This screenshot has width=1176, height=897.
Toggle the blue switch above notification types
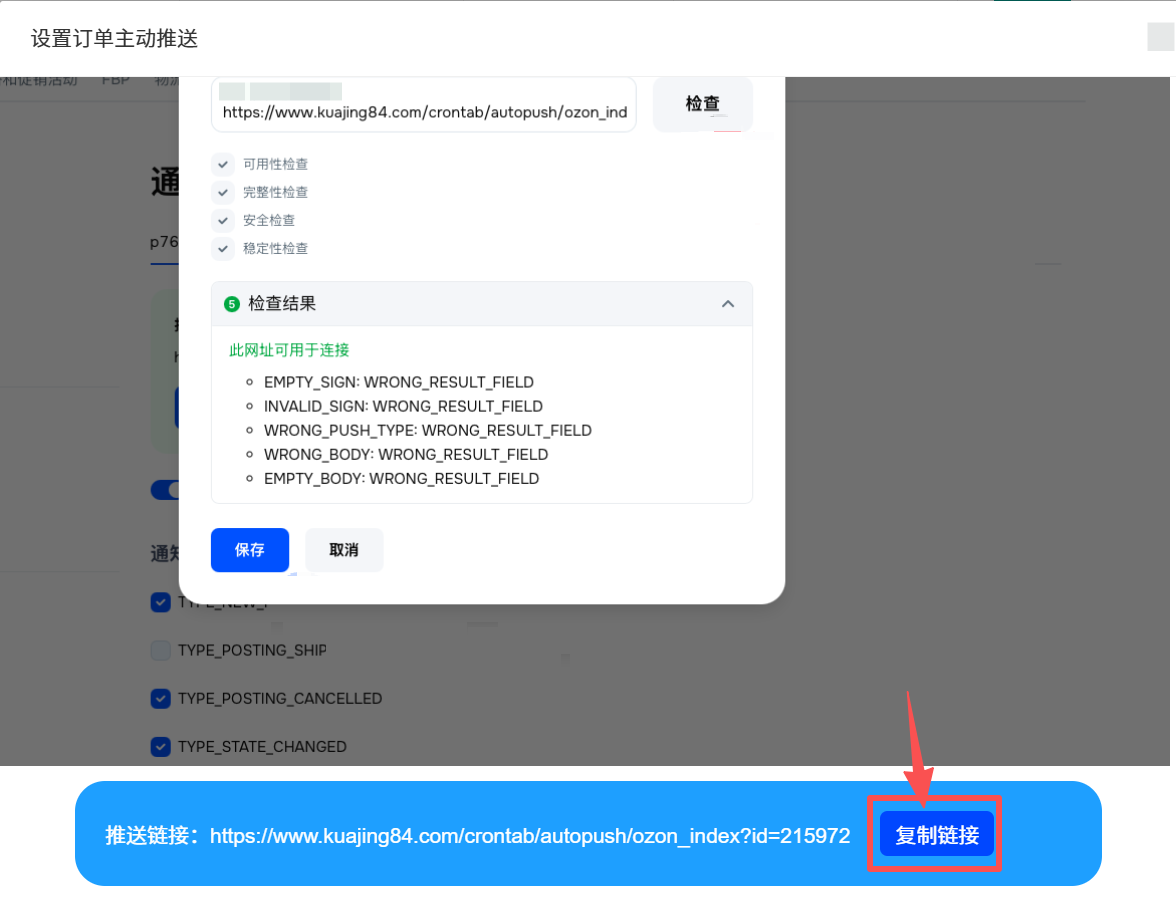click(x=165, y=490)
